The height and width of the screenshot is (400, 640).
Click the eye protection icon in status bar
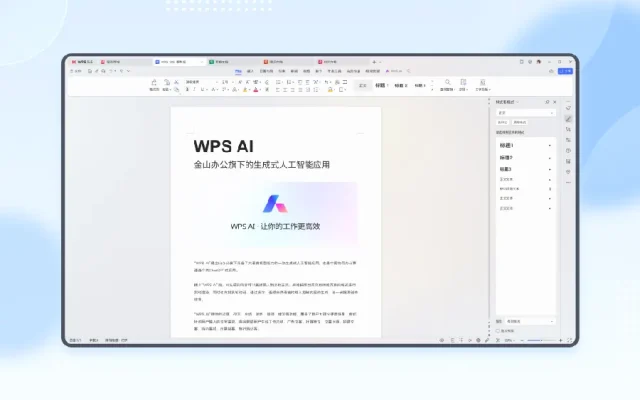tap(442, 340)
